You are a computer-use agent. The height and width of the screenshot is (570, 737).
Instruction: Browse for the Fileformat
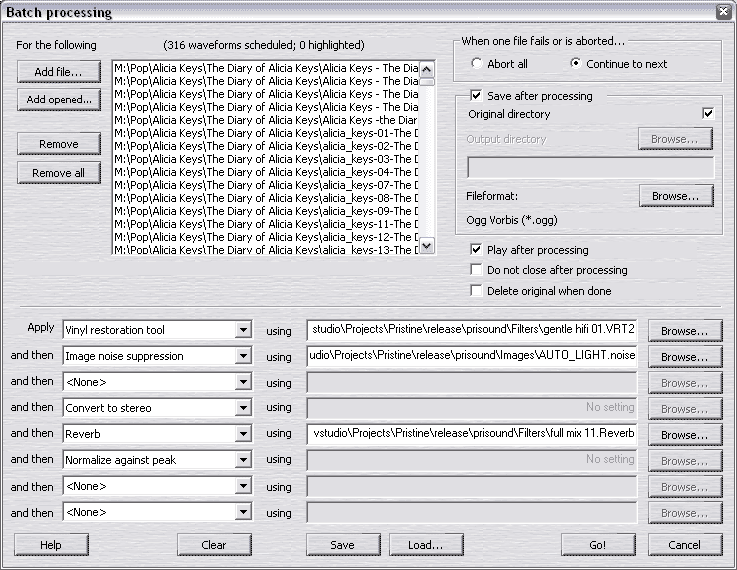click(676, 196)
